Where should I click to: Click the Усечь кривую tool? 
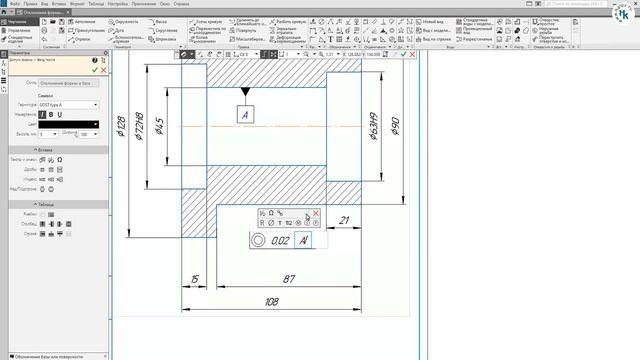click(206, 22)
